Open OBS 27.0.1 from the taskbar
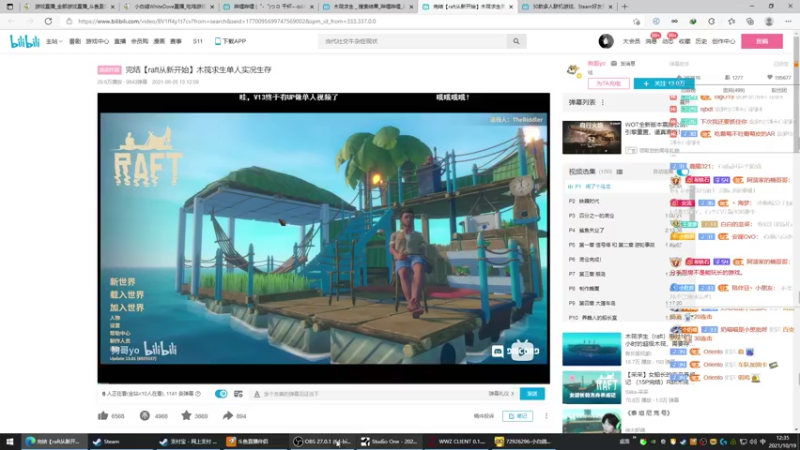Image resolution: width=800 pixels, height=450 pixels. click(322, 441)
